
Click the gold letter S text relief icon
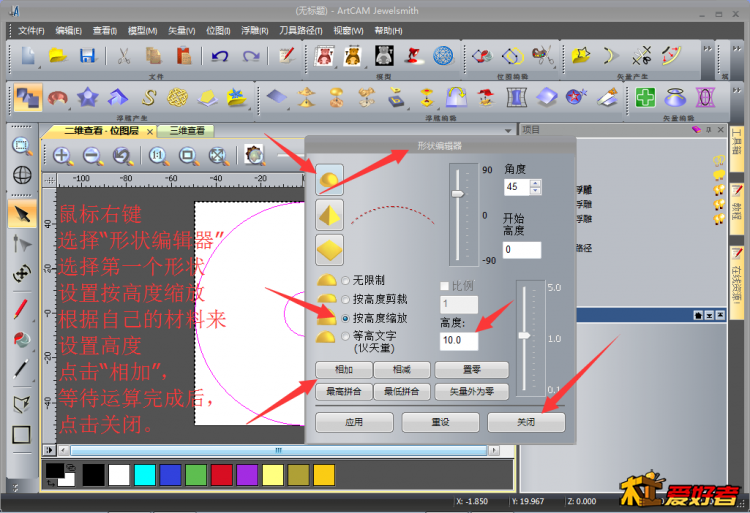pyautogui.click(x=148, y=98)
